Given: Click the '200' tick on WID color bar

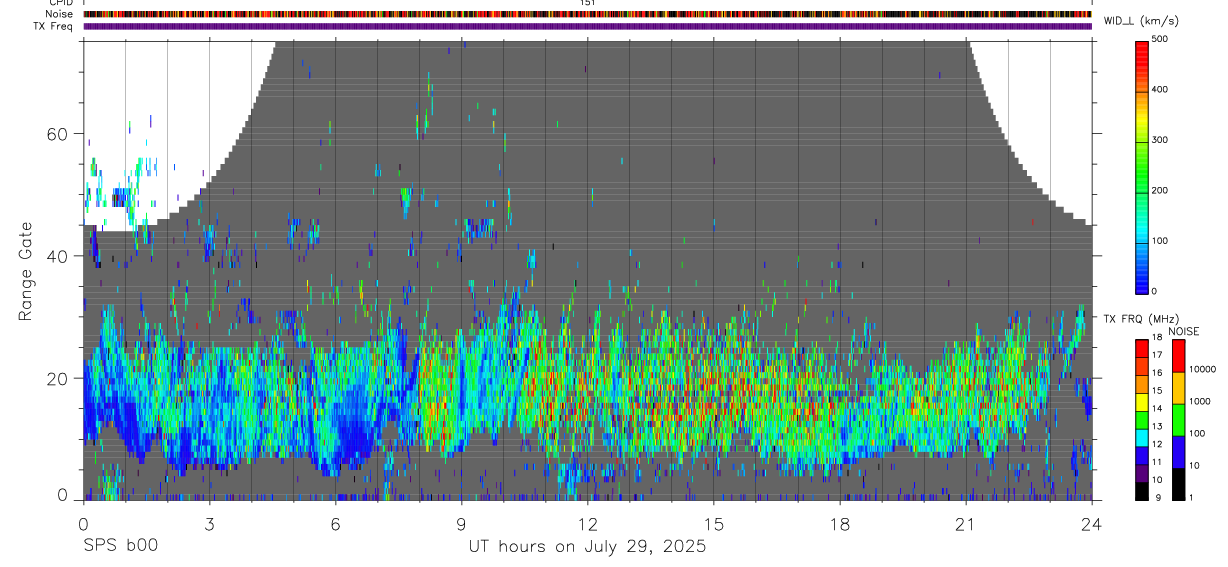Looking at the screenshot, I should pos(1160,189).
